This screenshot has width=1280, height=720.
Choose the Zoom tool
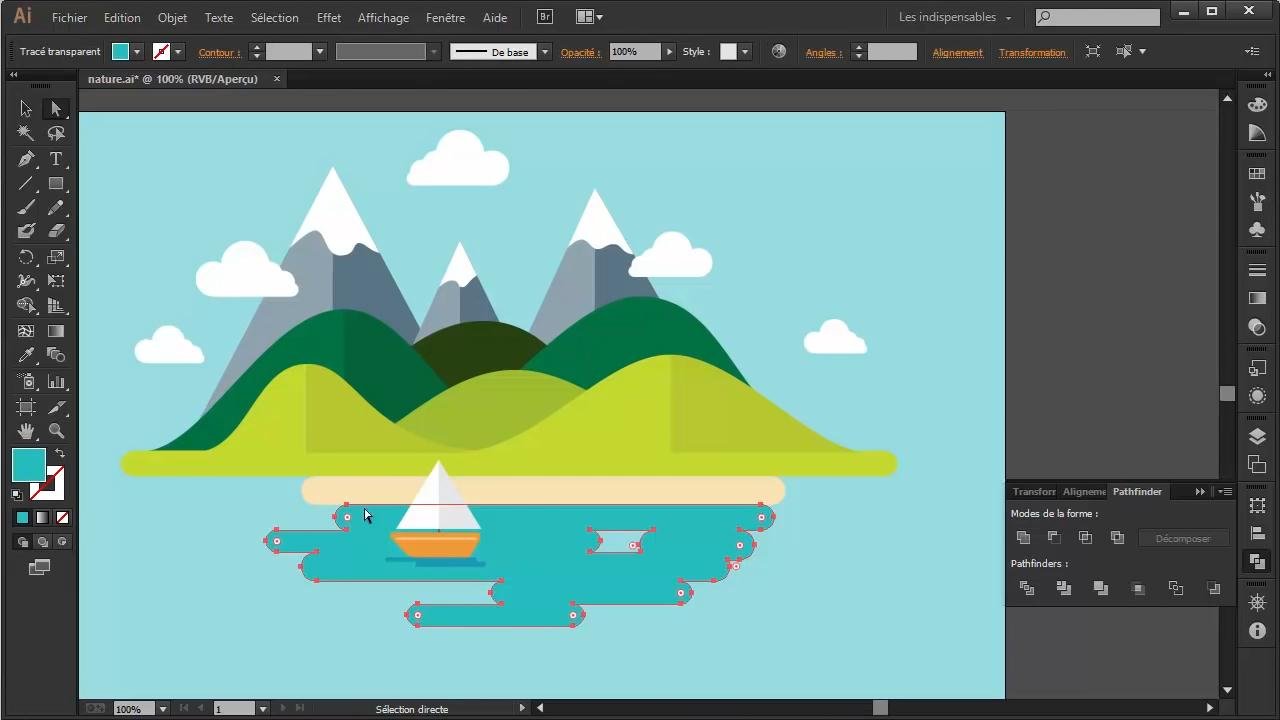(56, 431)
